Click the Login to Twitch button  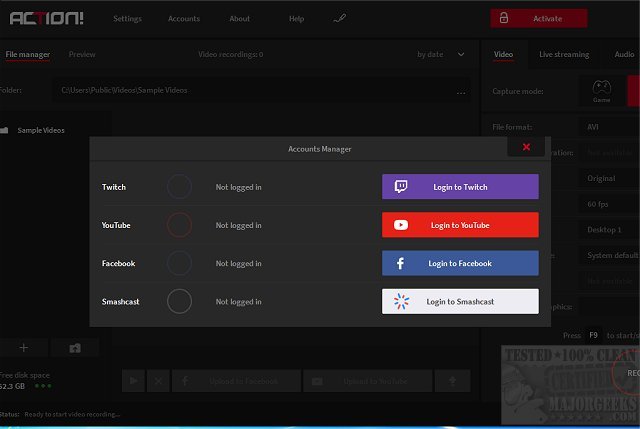click(x=460, y=187)
